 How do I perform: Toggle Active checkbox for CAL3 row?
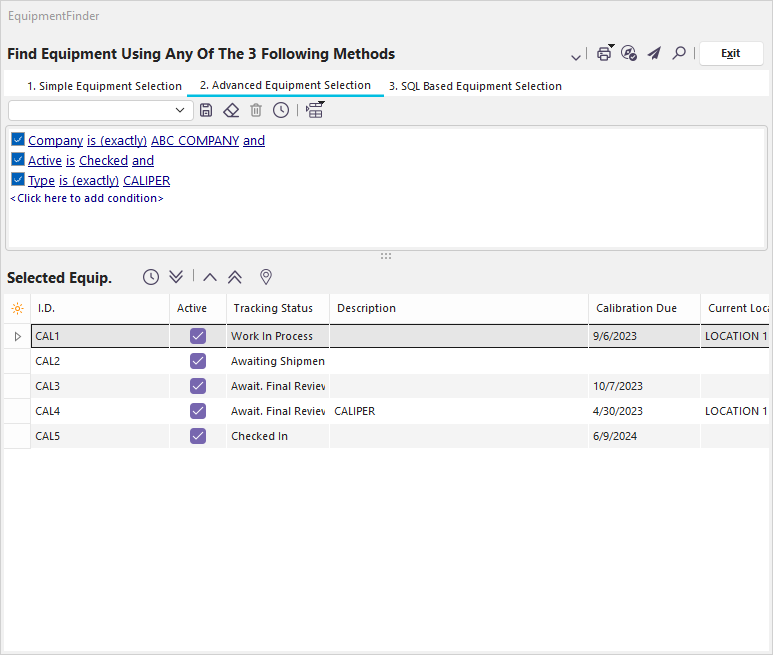tap(198, 386)
